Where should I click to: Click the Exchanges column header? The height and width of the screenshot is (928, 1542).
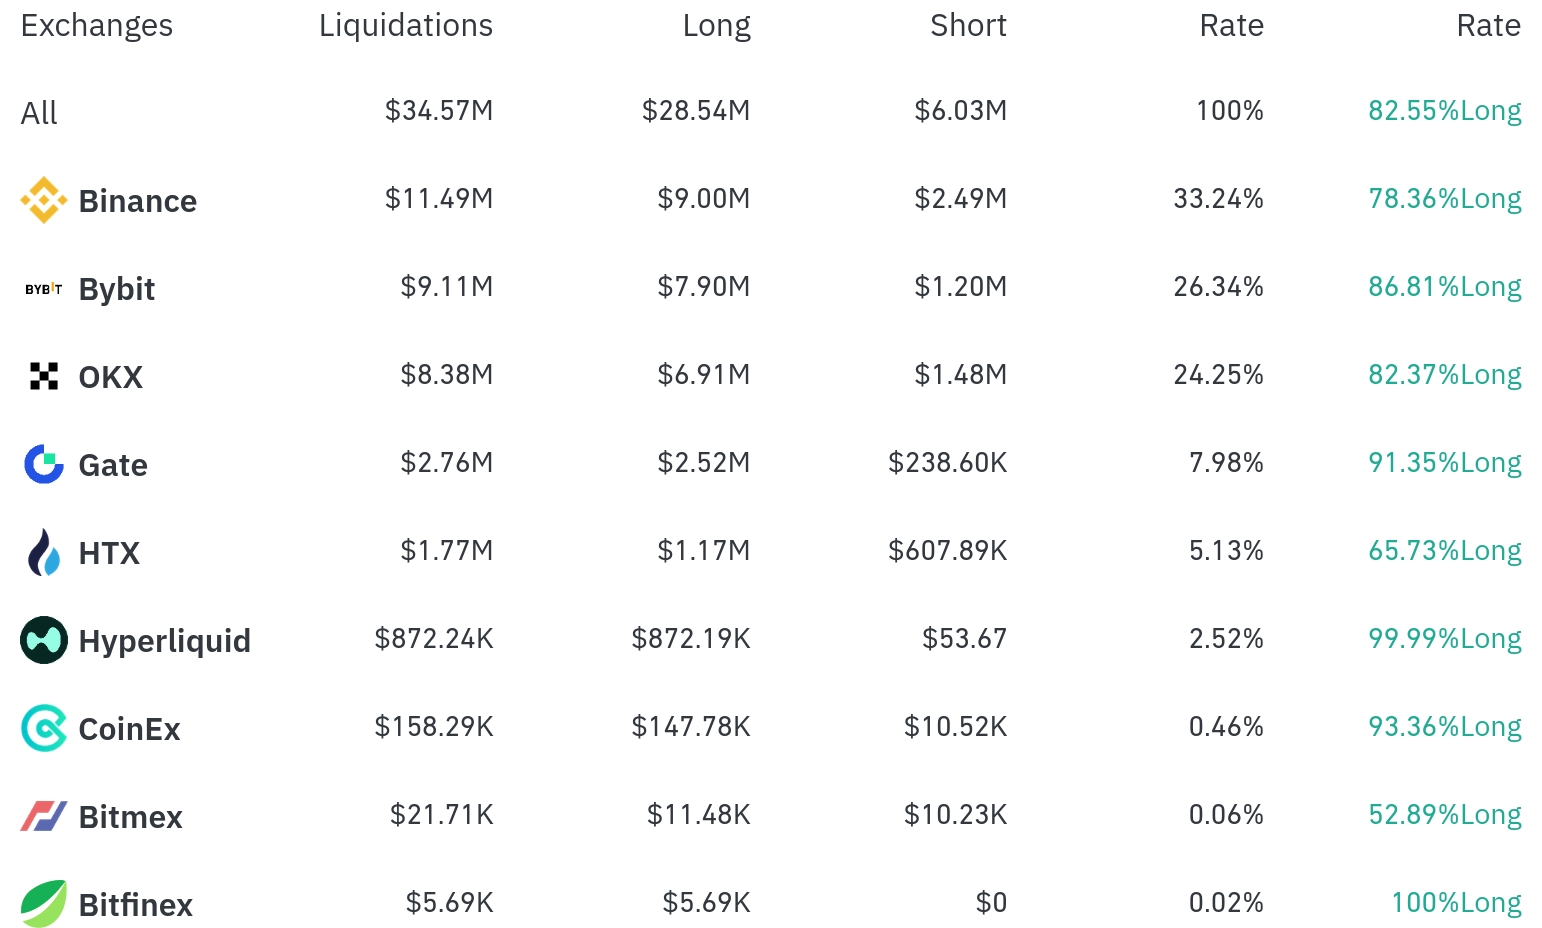(x=97, y=25)
